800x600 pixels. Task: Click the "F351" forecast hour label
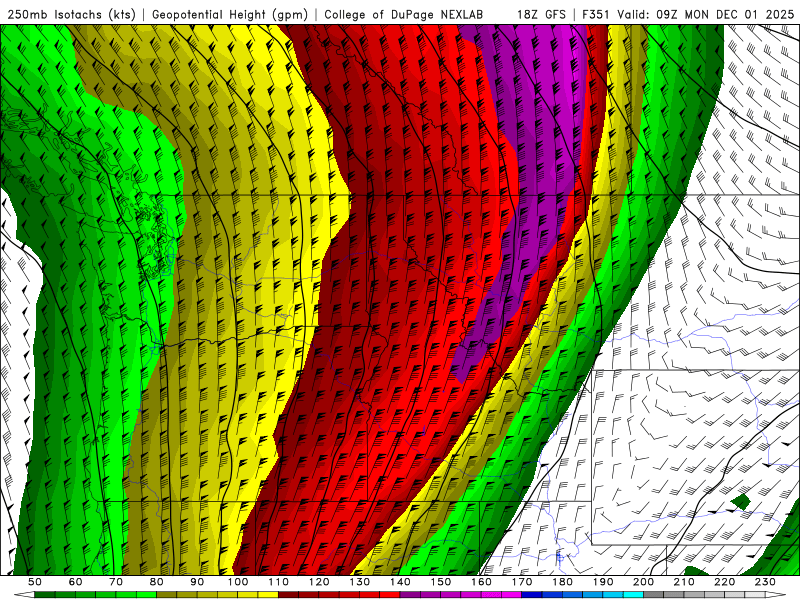(x=595, y=15)
